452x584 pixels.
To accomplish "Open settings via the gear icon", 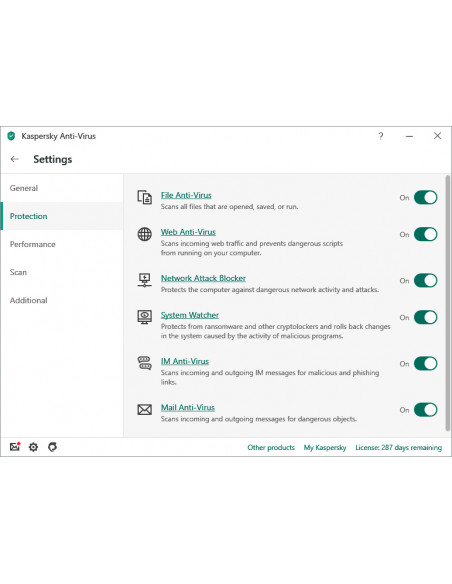I will 34,447.
